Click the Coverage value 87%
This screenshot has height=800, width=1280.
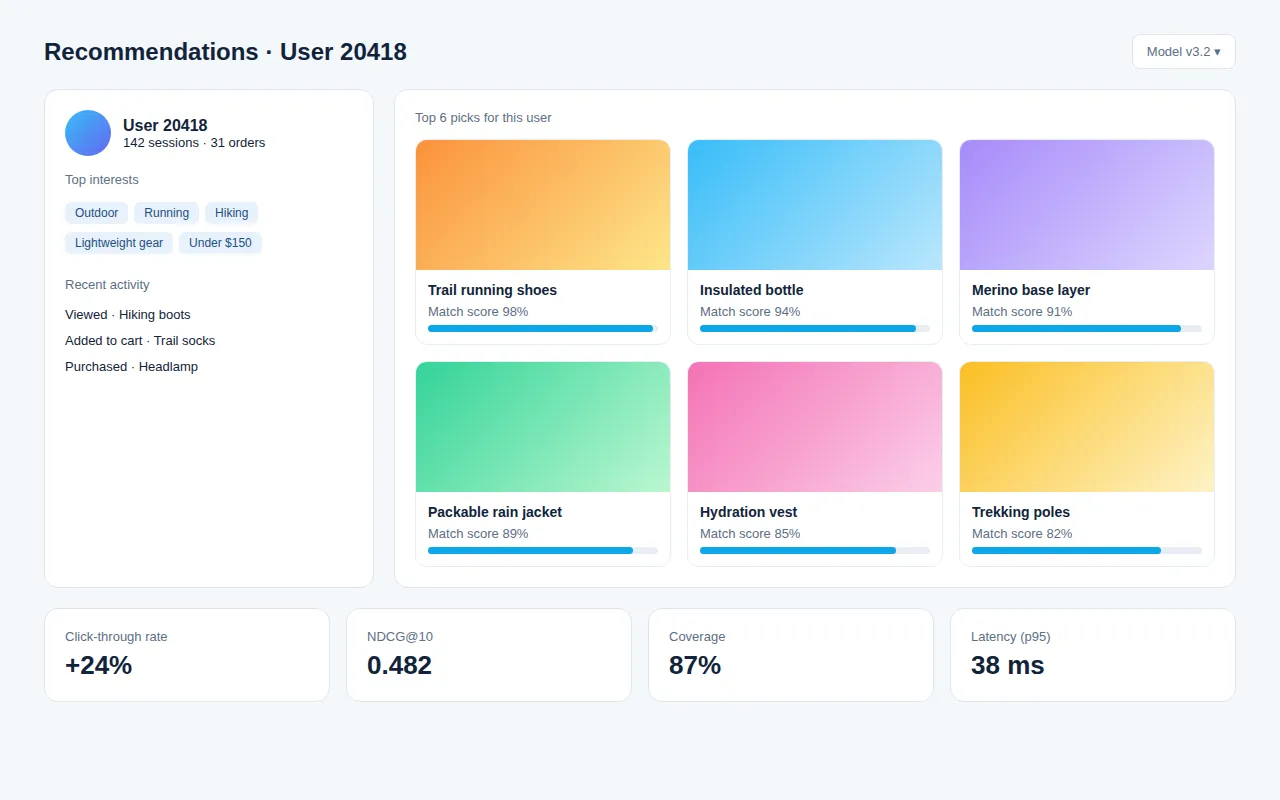tap(695, 665)
